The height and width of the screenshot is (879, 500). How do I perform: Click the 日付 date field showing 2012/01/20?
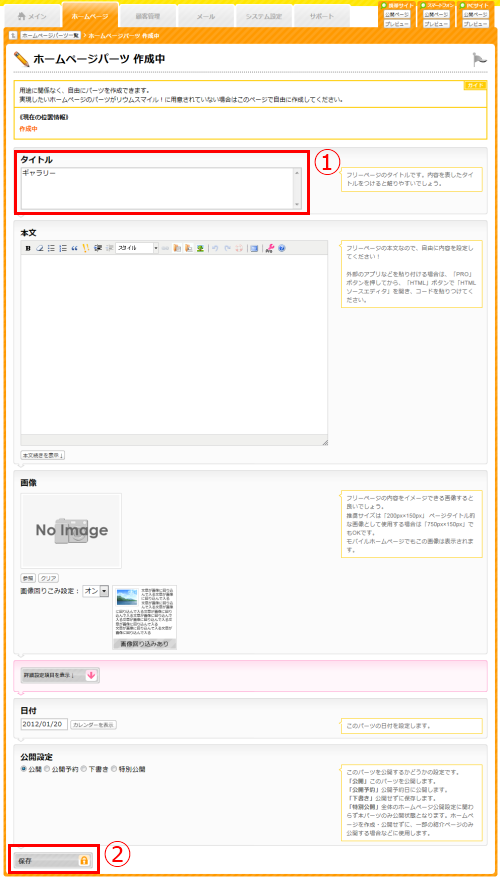[x=44, y=724]
